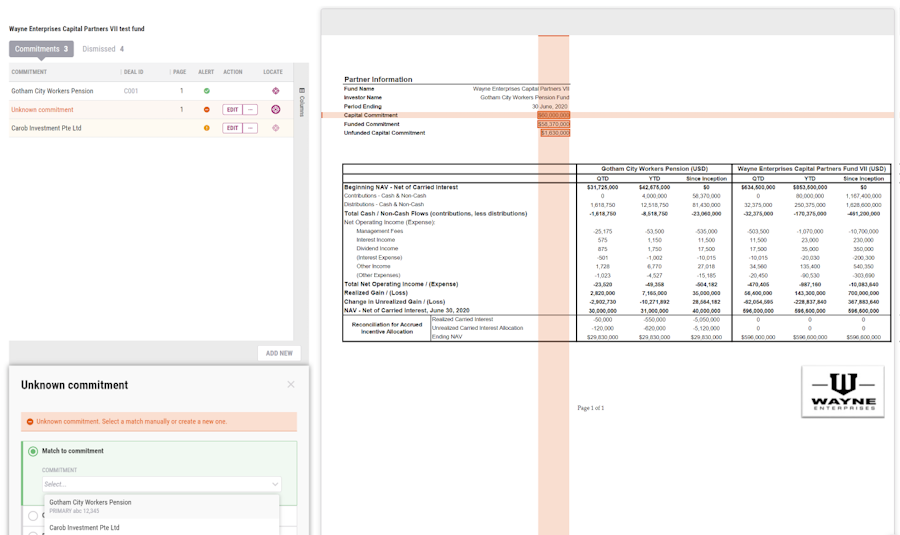Image resolution: width=900 pixels, height=535 pixels.
Task: Edit the Carob Investment Pte Ltd row
Action: [232, 128]
